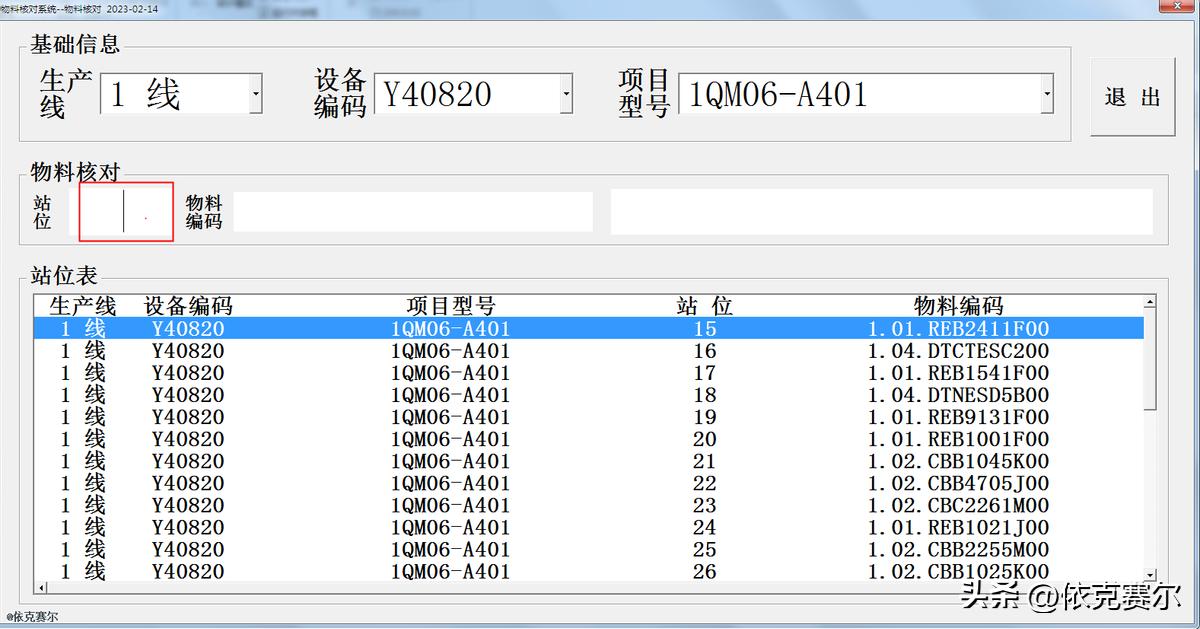Click the 物料编码 material code input field
Image resolution: width=1200 pixels, height=629 pixels.
414,210
